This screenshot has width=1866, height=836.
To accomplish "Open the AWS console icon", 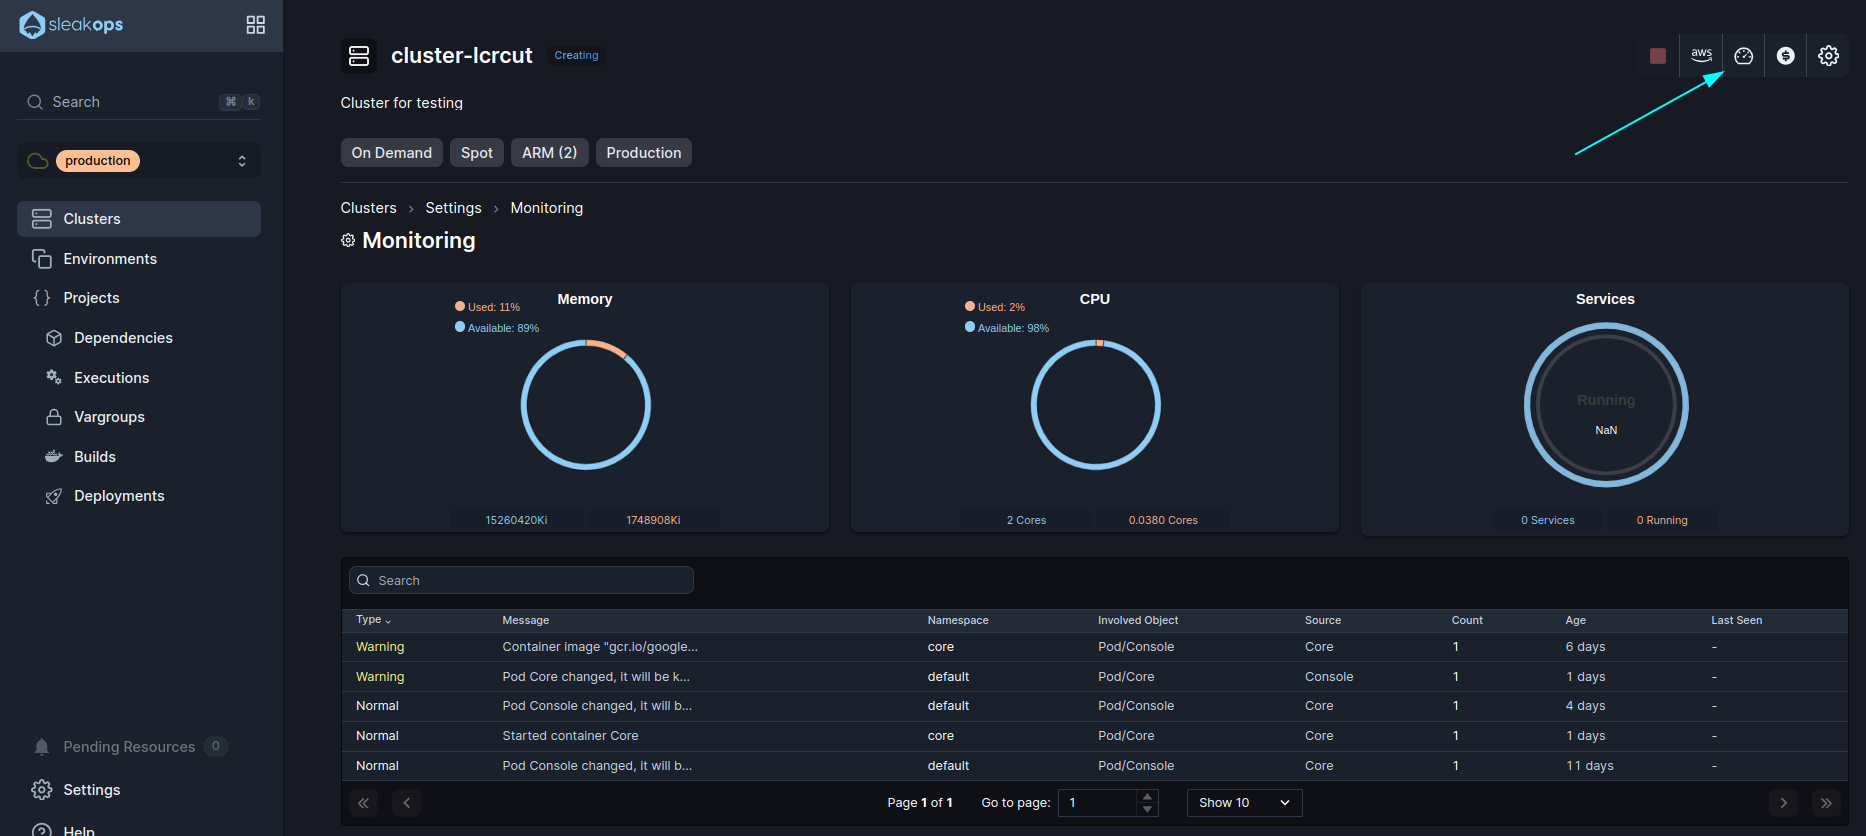I will tap(1701, 55).
